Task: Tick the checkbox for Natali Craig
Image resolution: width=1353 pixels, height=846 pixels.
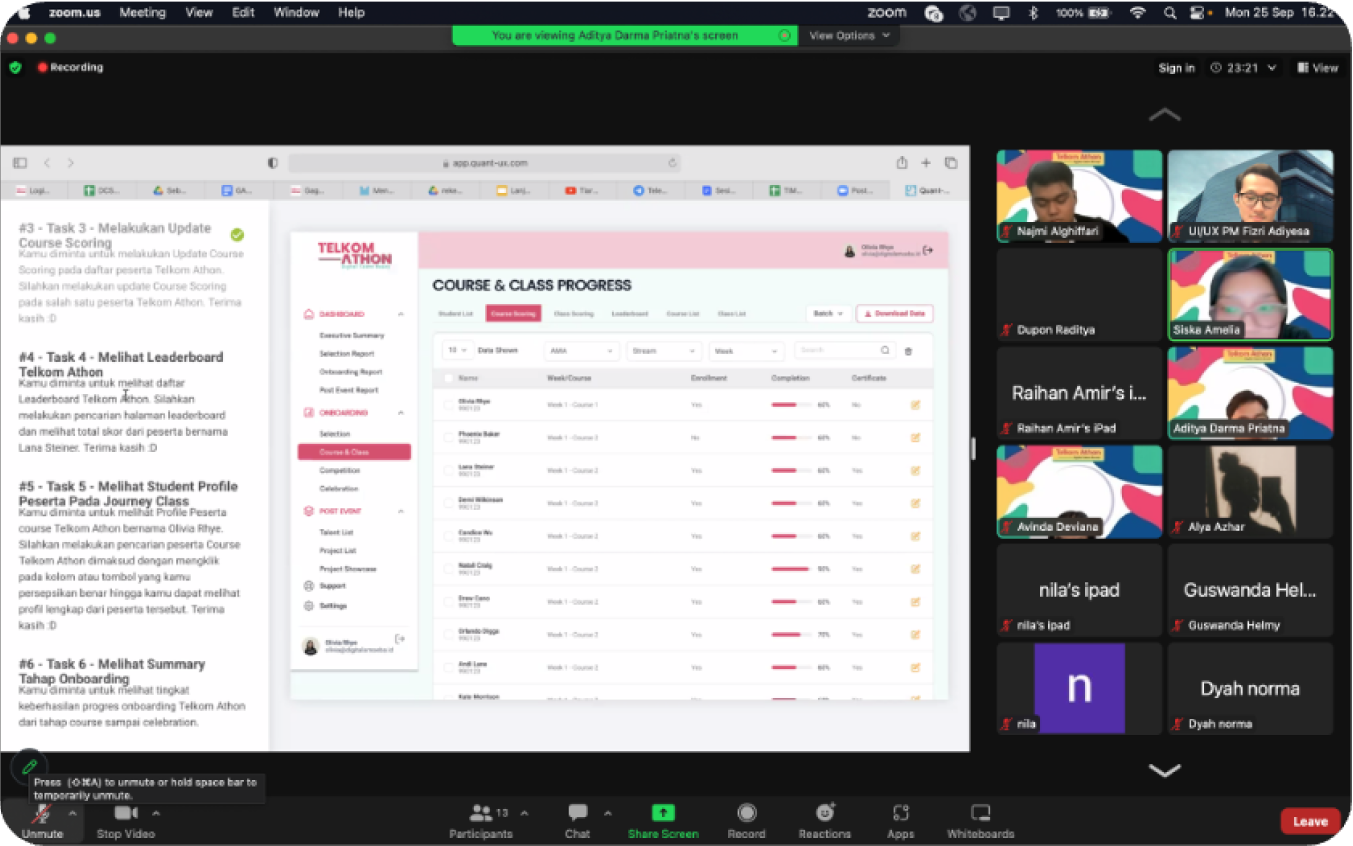Action: pos(448,569)
